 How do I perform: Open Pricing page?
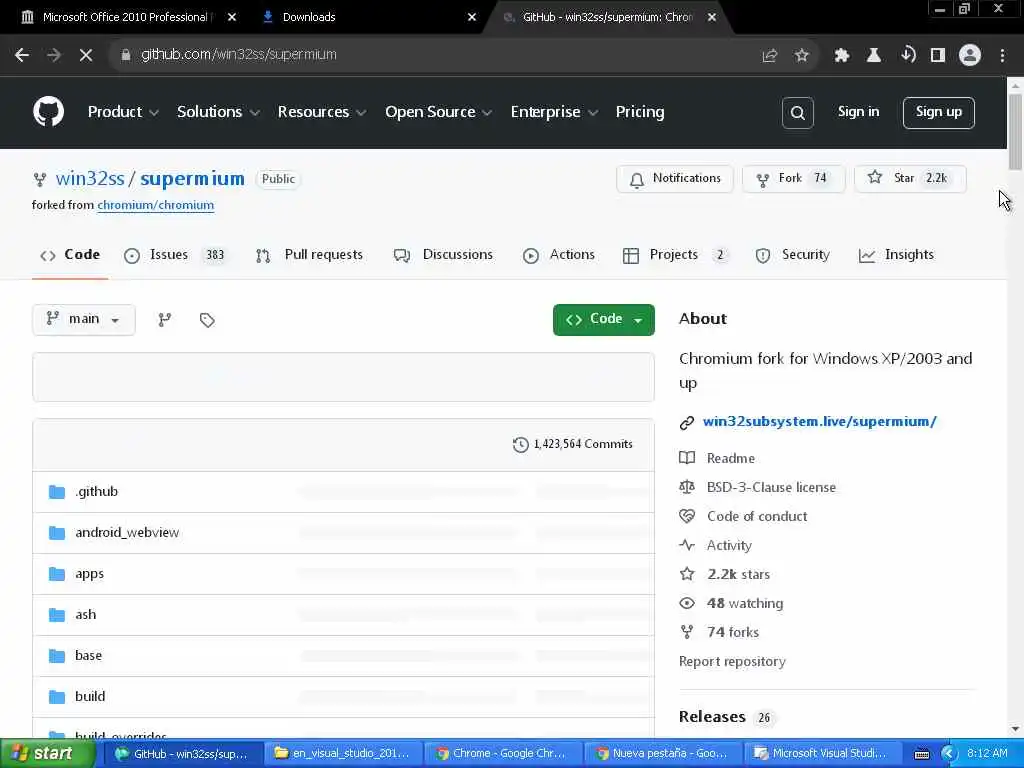pos(639,112)
